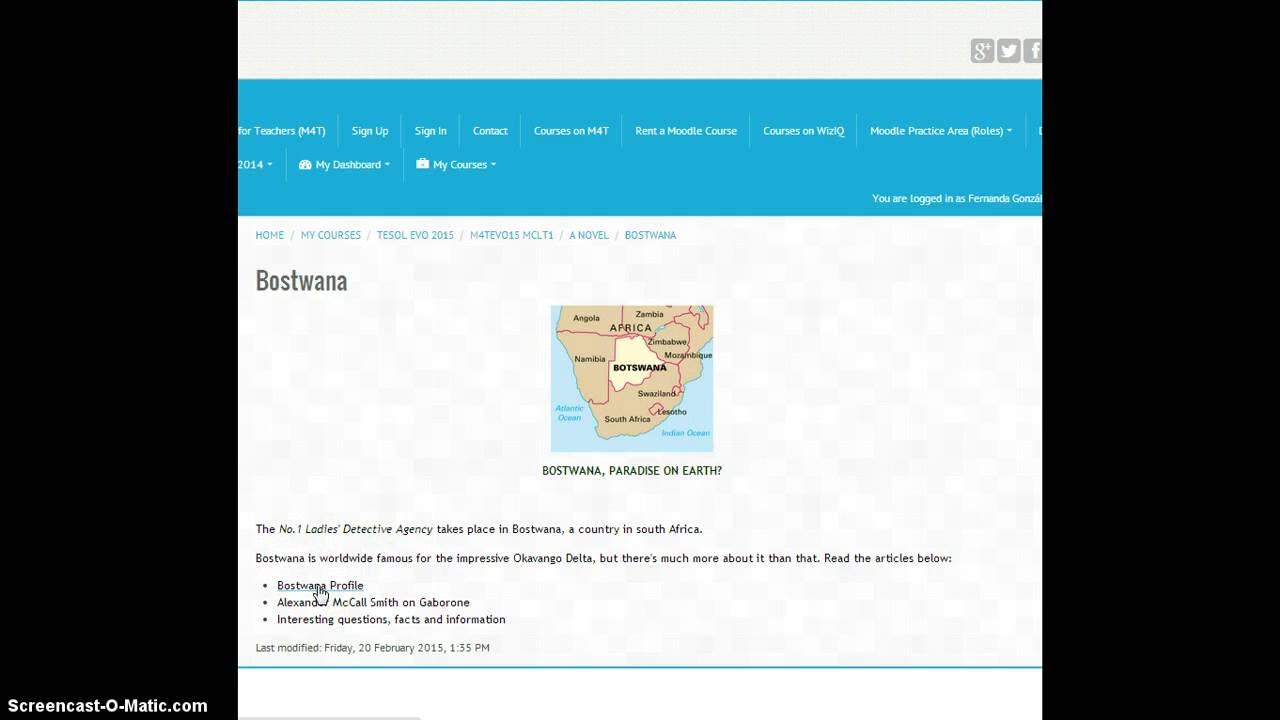Open Rent a Moodle Course

tap(686, 131)
